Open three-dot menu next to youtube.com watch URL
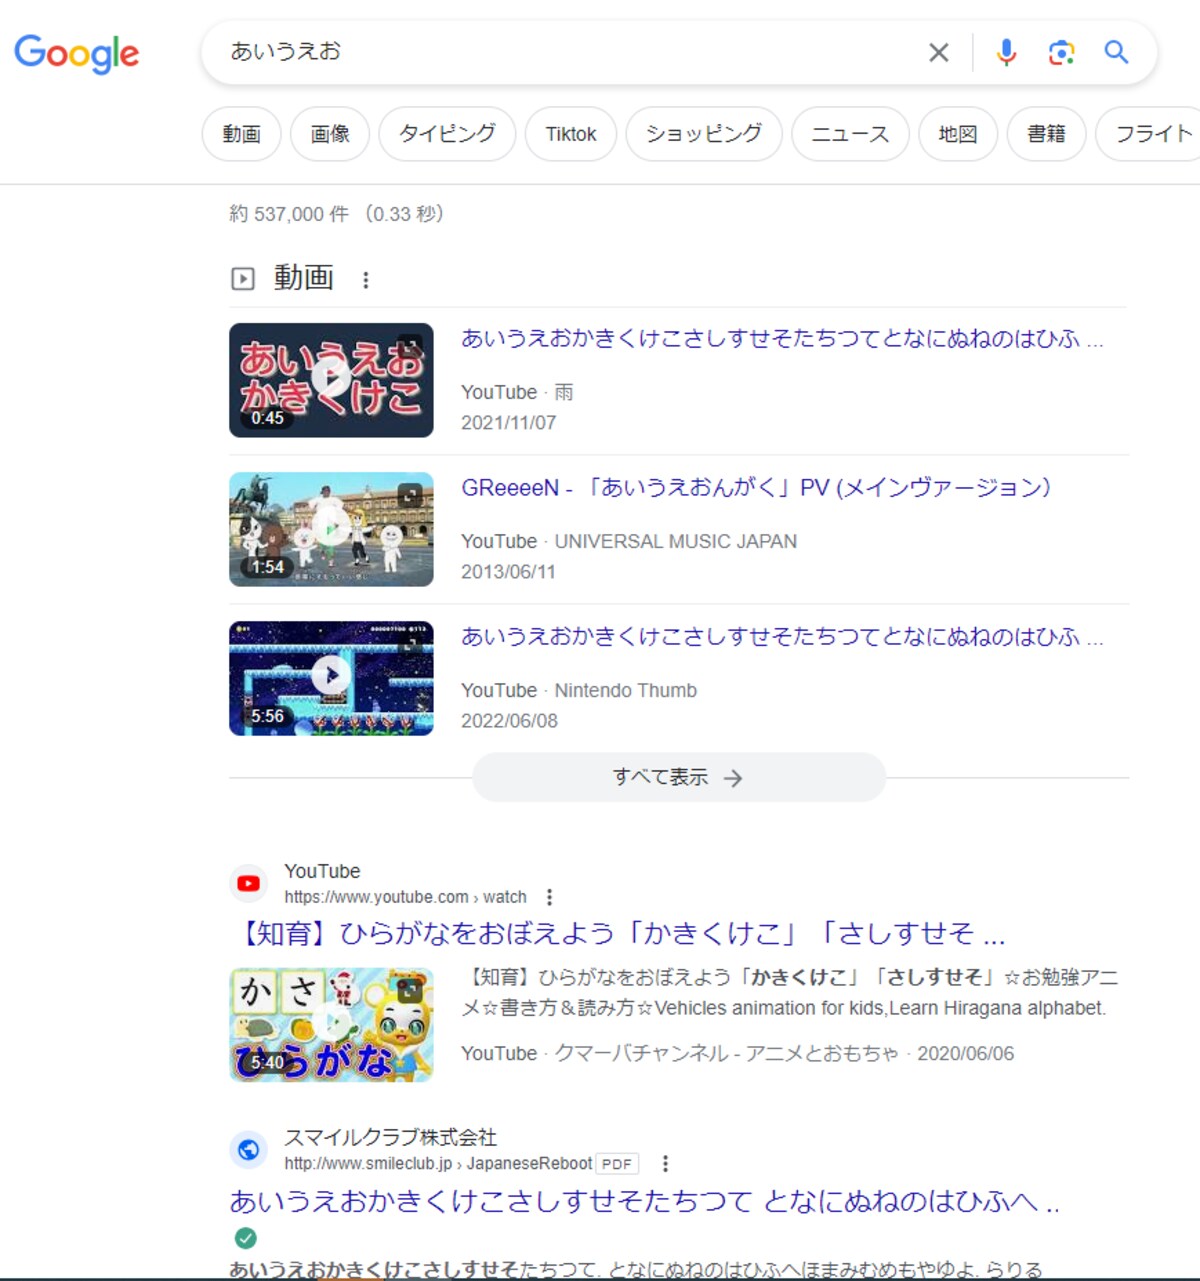 click(549, 897)
